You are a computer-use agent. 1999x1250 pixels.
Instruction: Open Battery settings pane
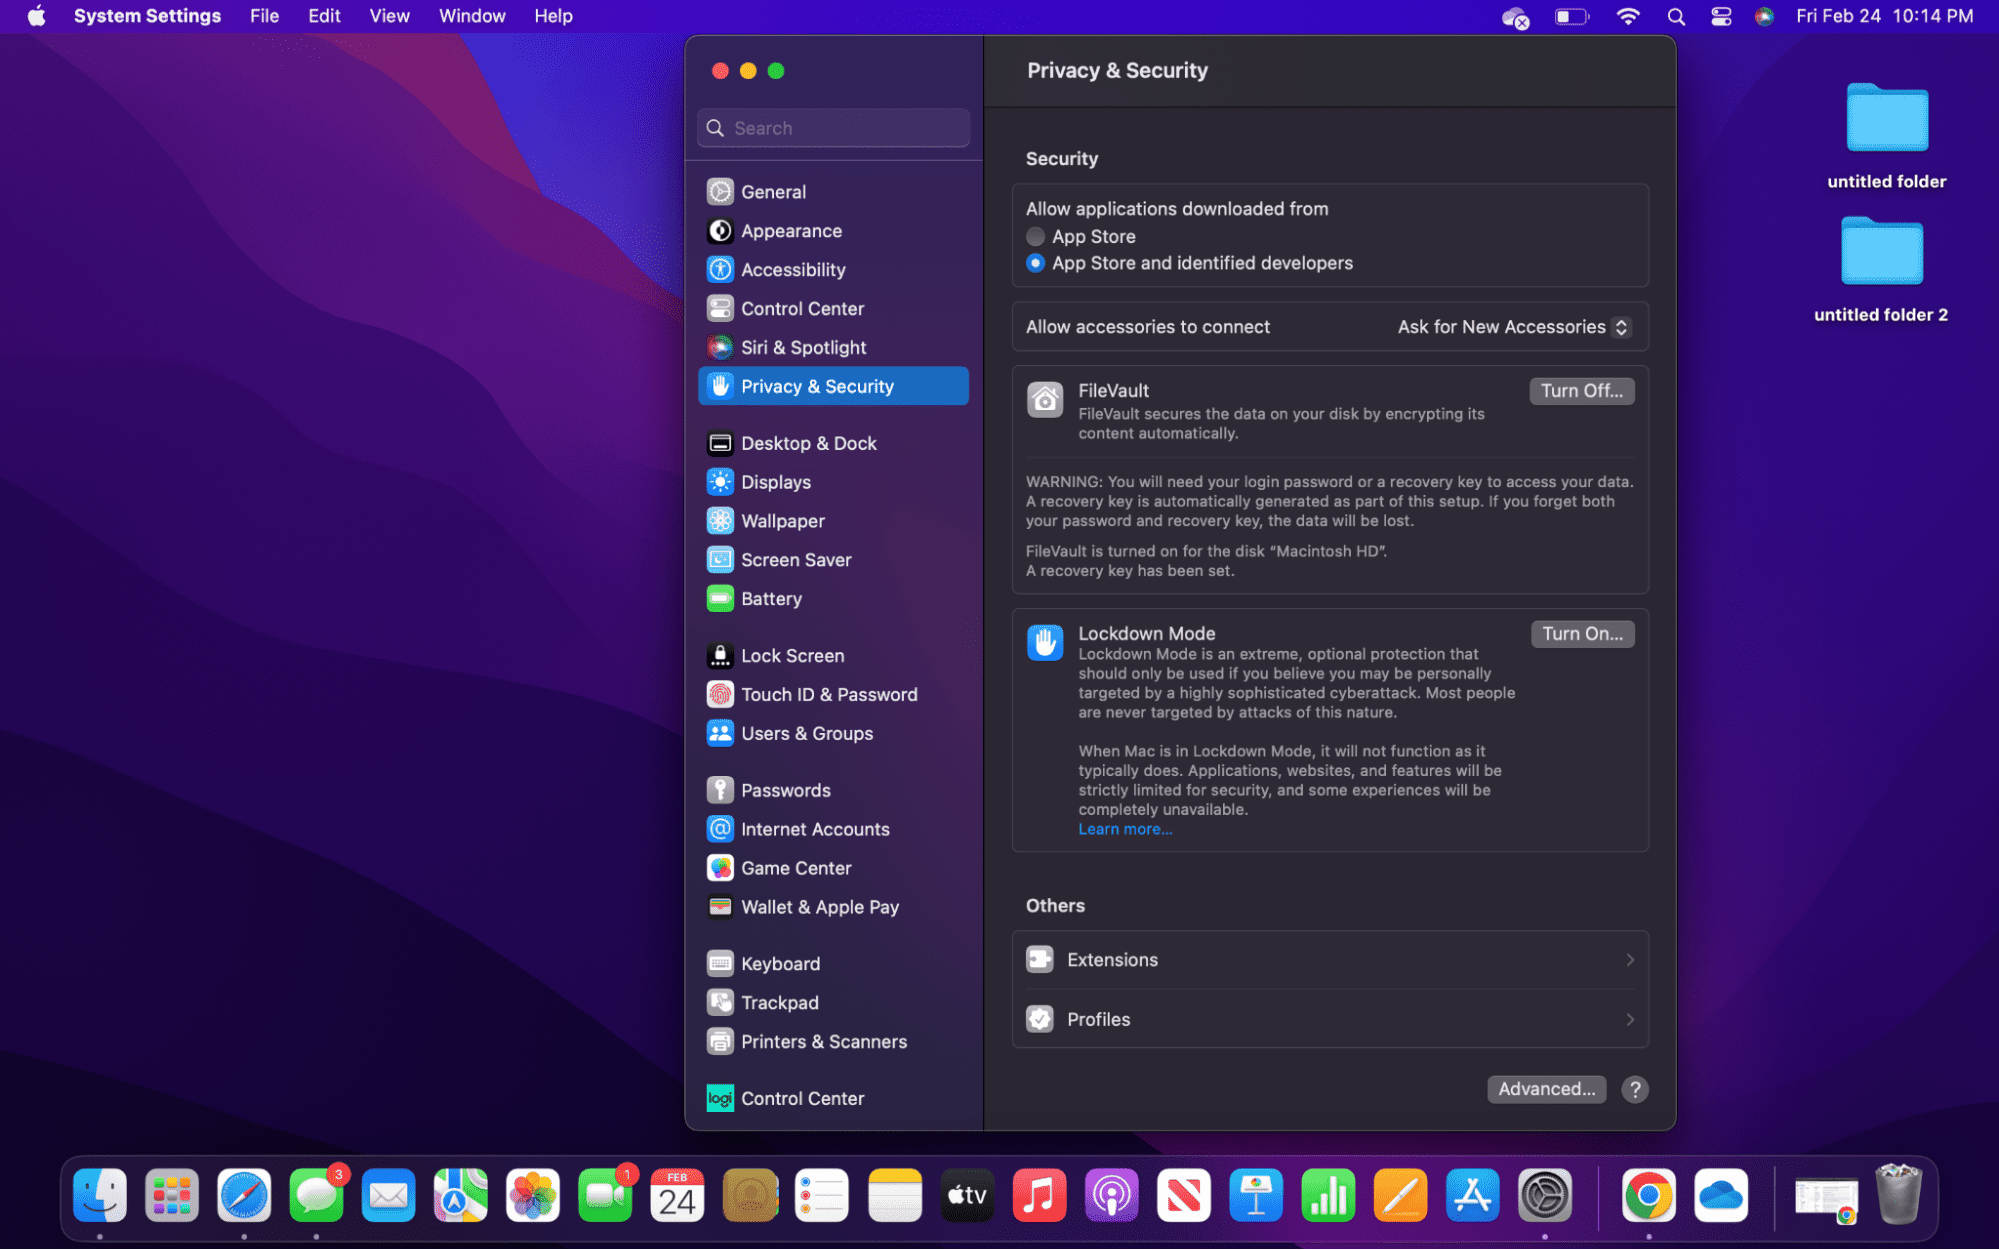click(x=833, y=599)
